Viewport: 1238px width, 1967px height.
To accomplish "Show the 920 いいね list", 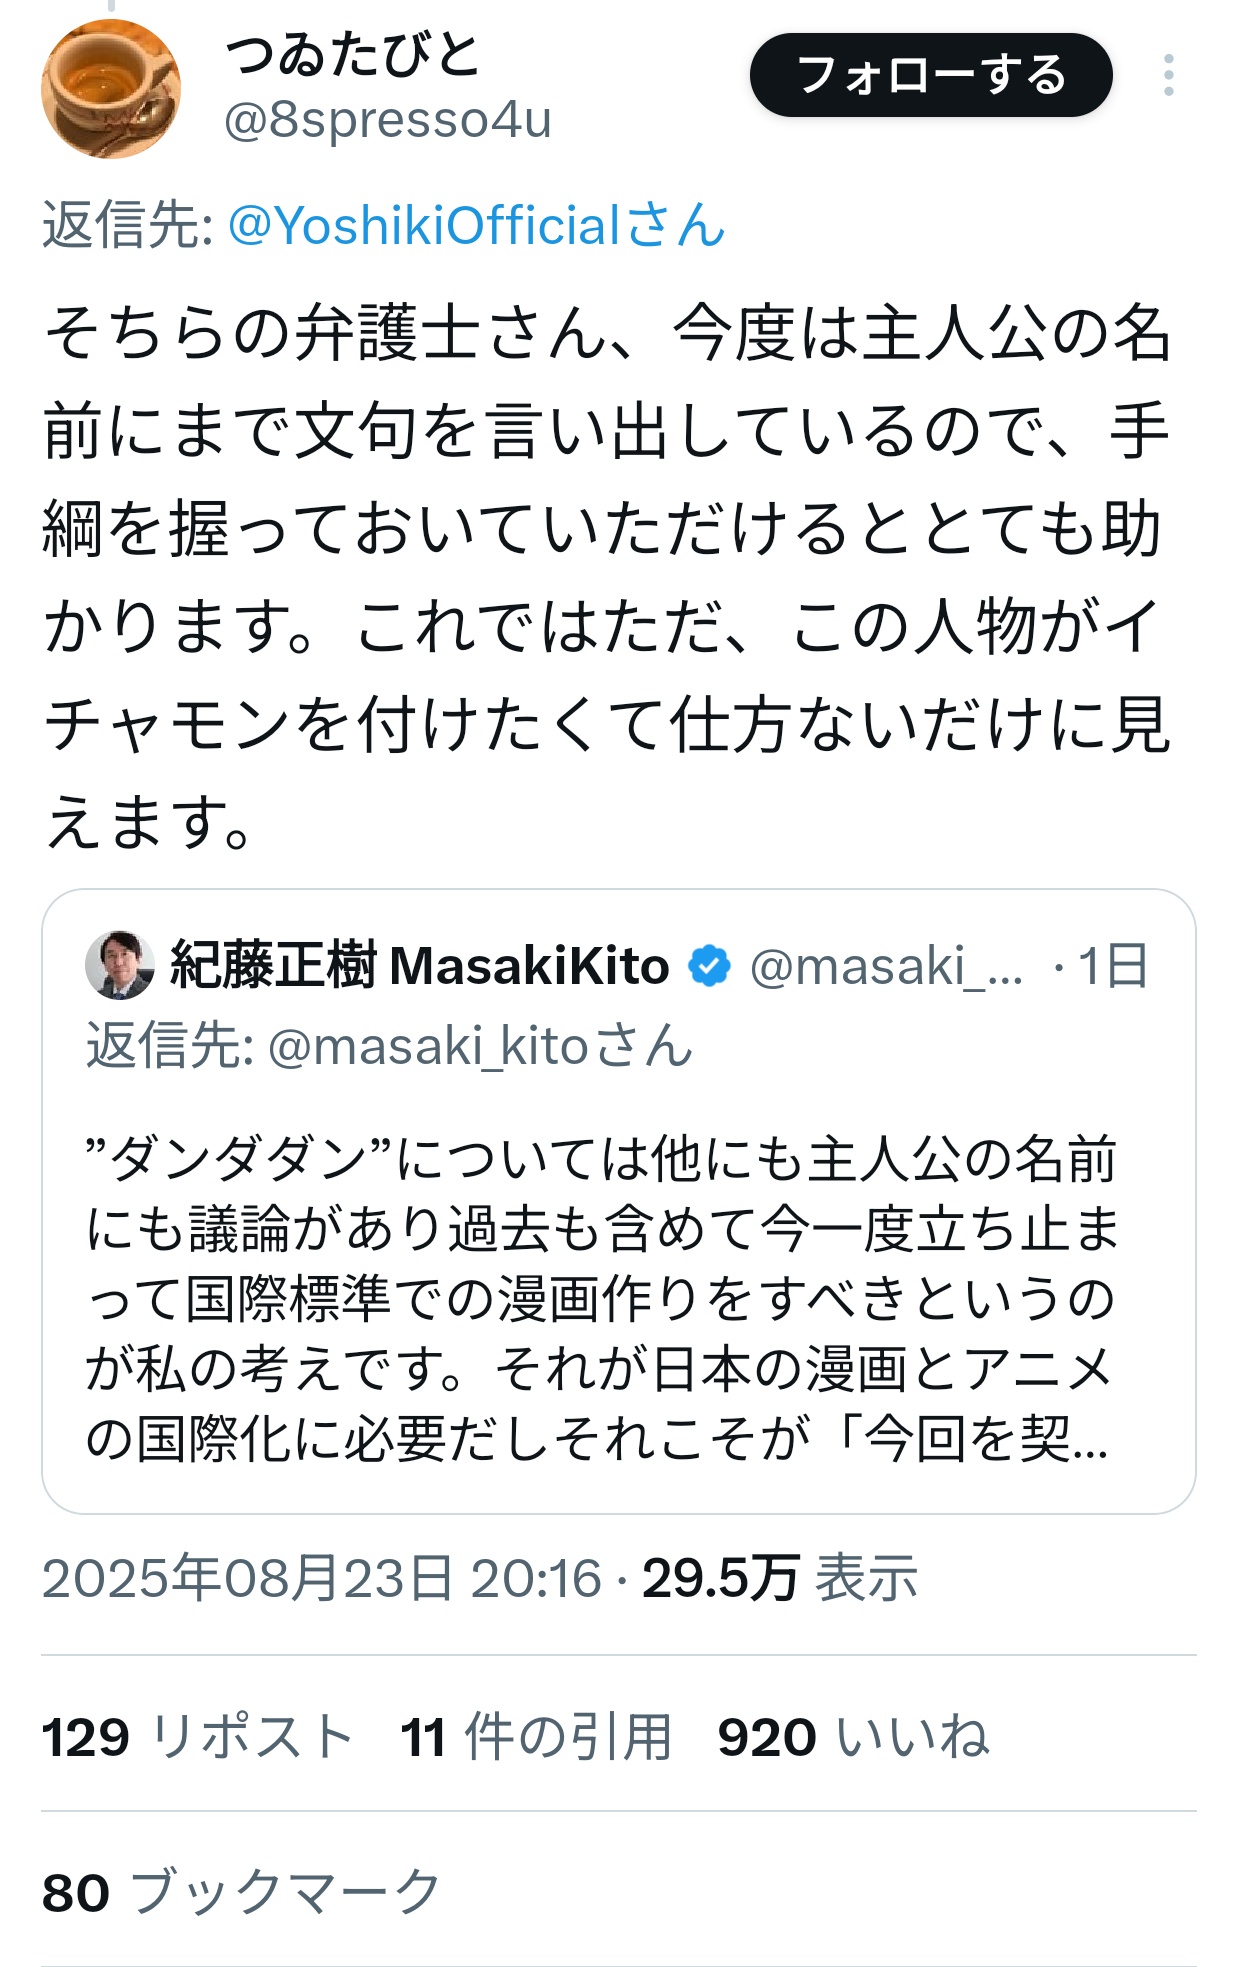I will click(854, 1736).
